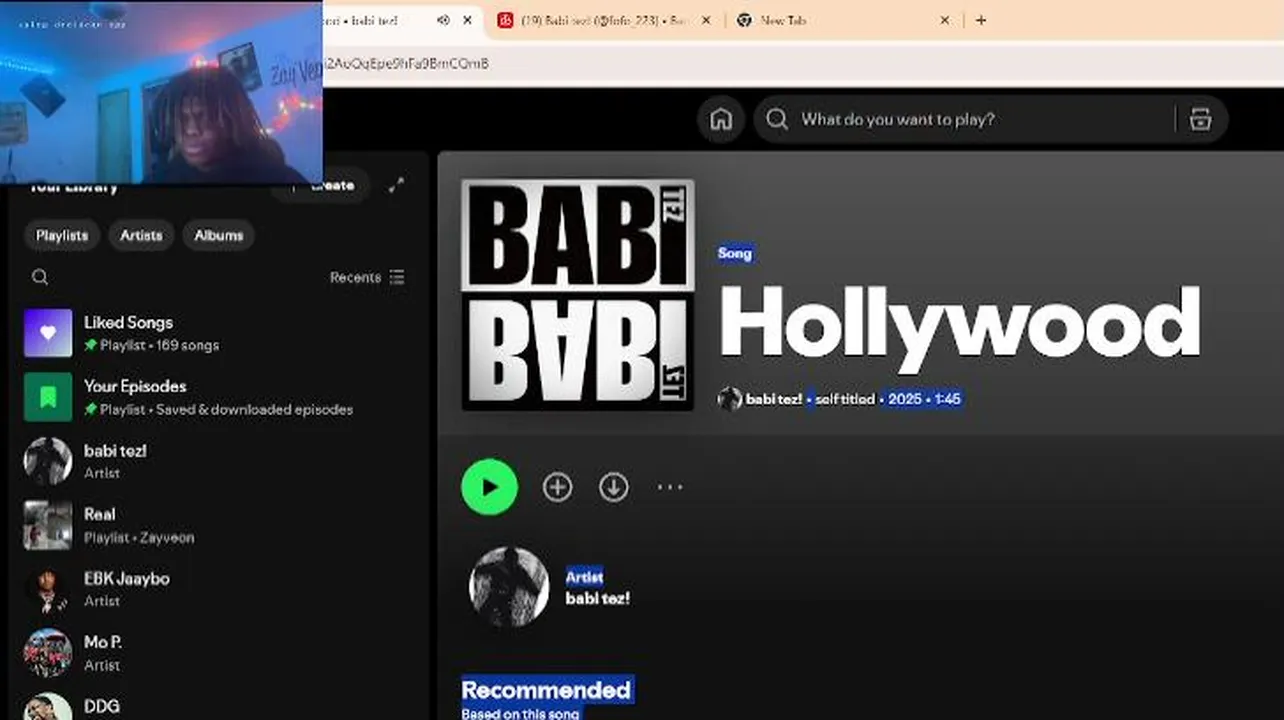Open Your Episodes

pos(218,397)
